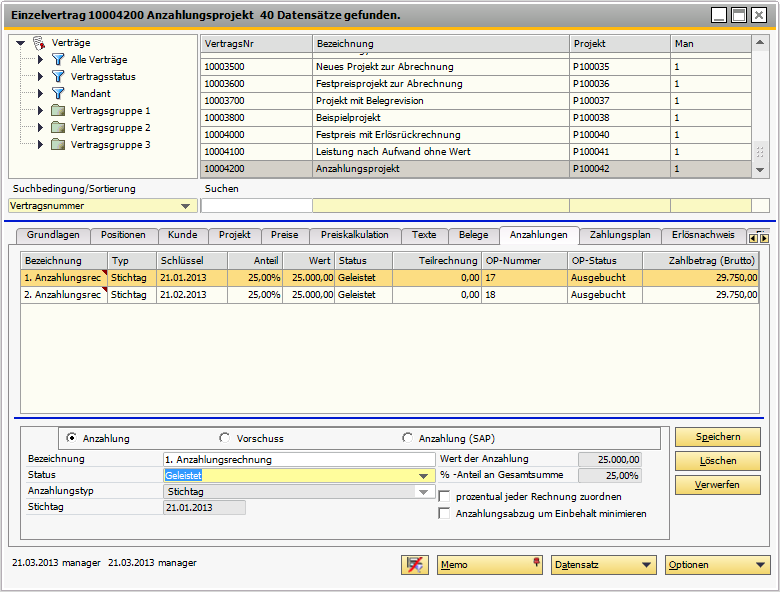Click the crossed-out icon button left of Memo
This screenshot has height=592, width=780.
(x=414, y=565)
